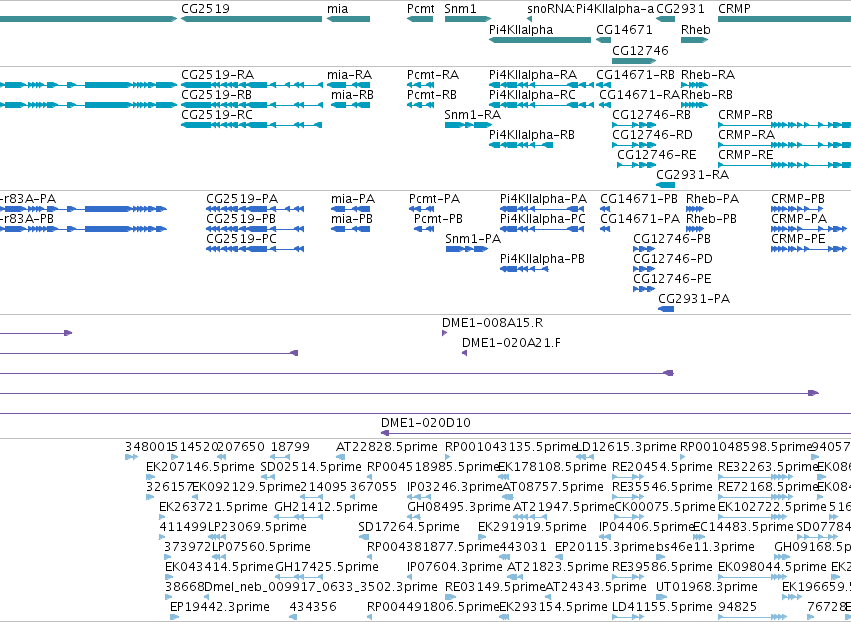Screen dimensions: 851x622
Task: Click the Rheb gene arrow
Action: (x=695, y=40)
